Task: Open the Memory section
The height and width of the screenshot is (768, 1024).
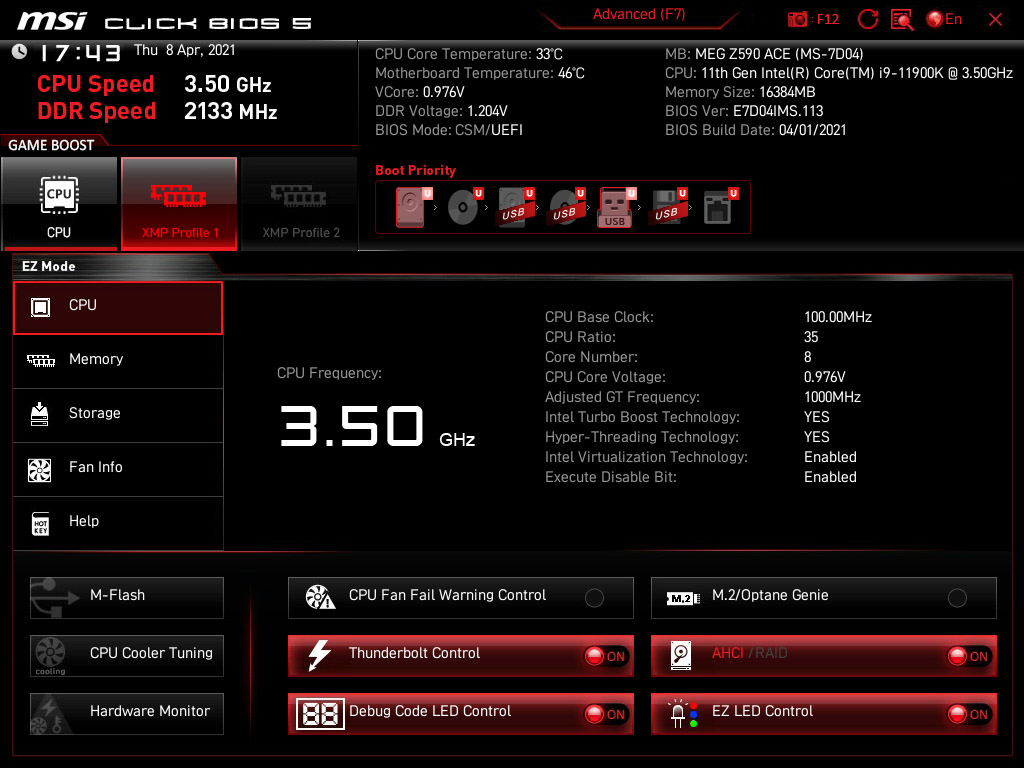Action: (x=118, y=361)
